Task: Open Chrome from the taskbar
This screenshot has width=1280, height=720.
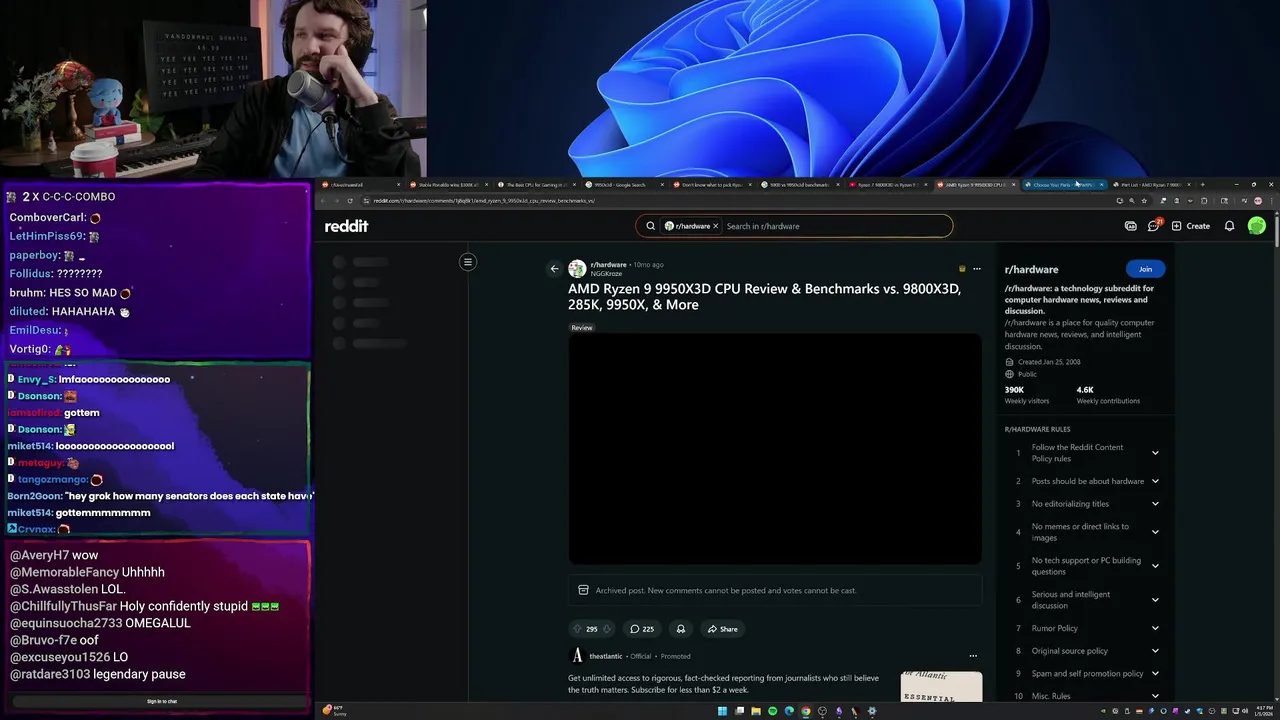Action: [x=805, y=711]
